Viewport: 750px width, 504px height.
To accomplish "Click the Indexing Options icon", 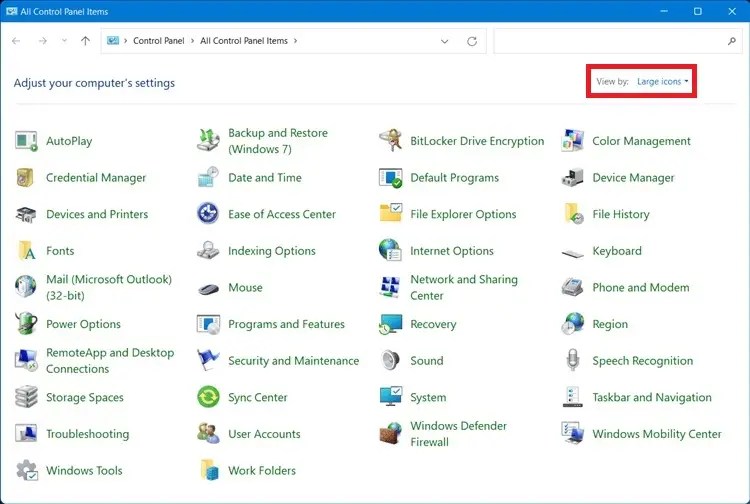I will 208,251.
